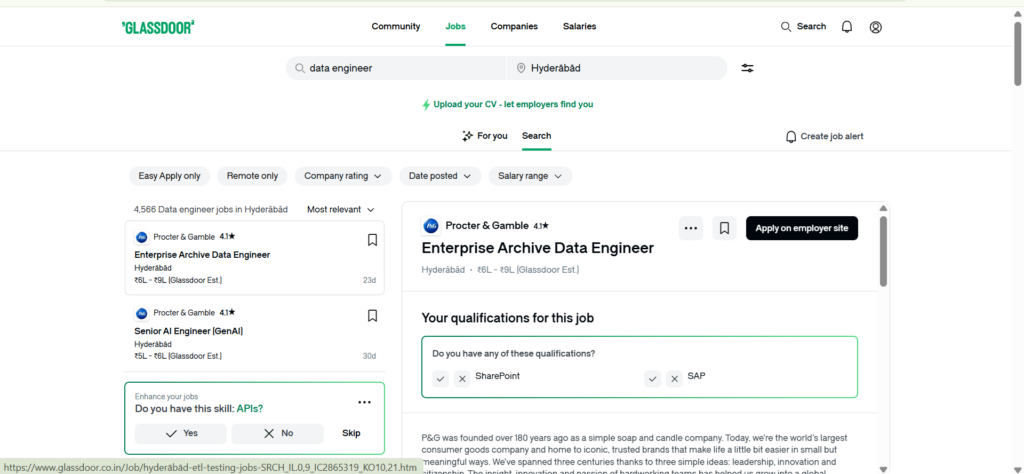
Task: Expand Company rating filter dropdown
Action: click(343, 176)
